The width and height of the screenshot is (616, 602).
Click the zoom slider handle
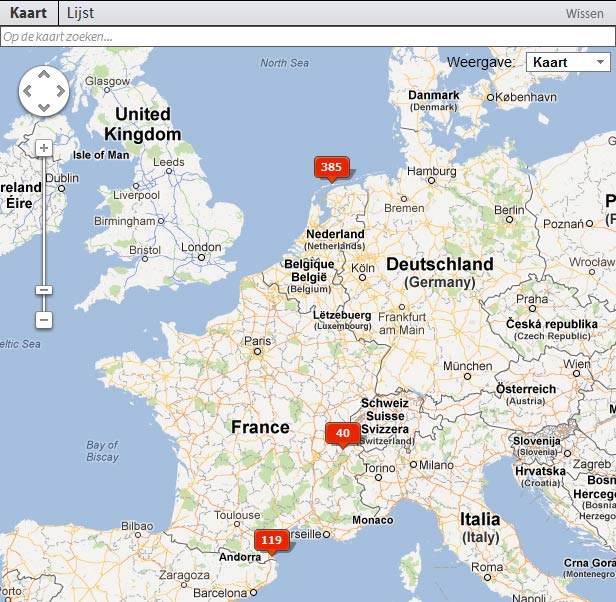tap(43, 290)
